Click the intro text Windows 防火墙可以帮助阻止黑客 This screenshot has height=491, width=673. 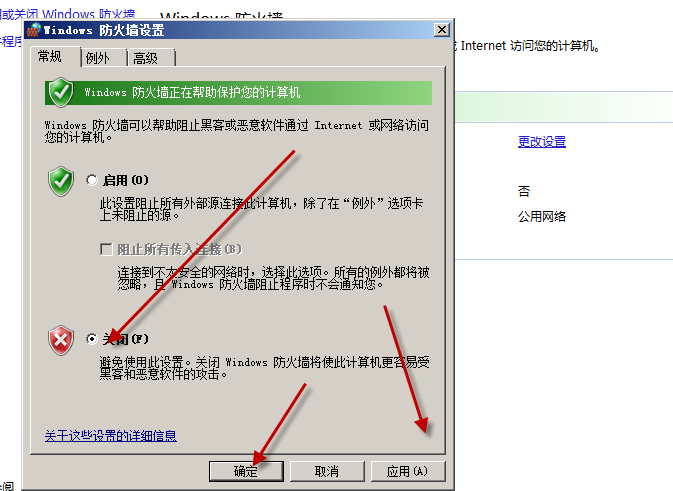236,131
